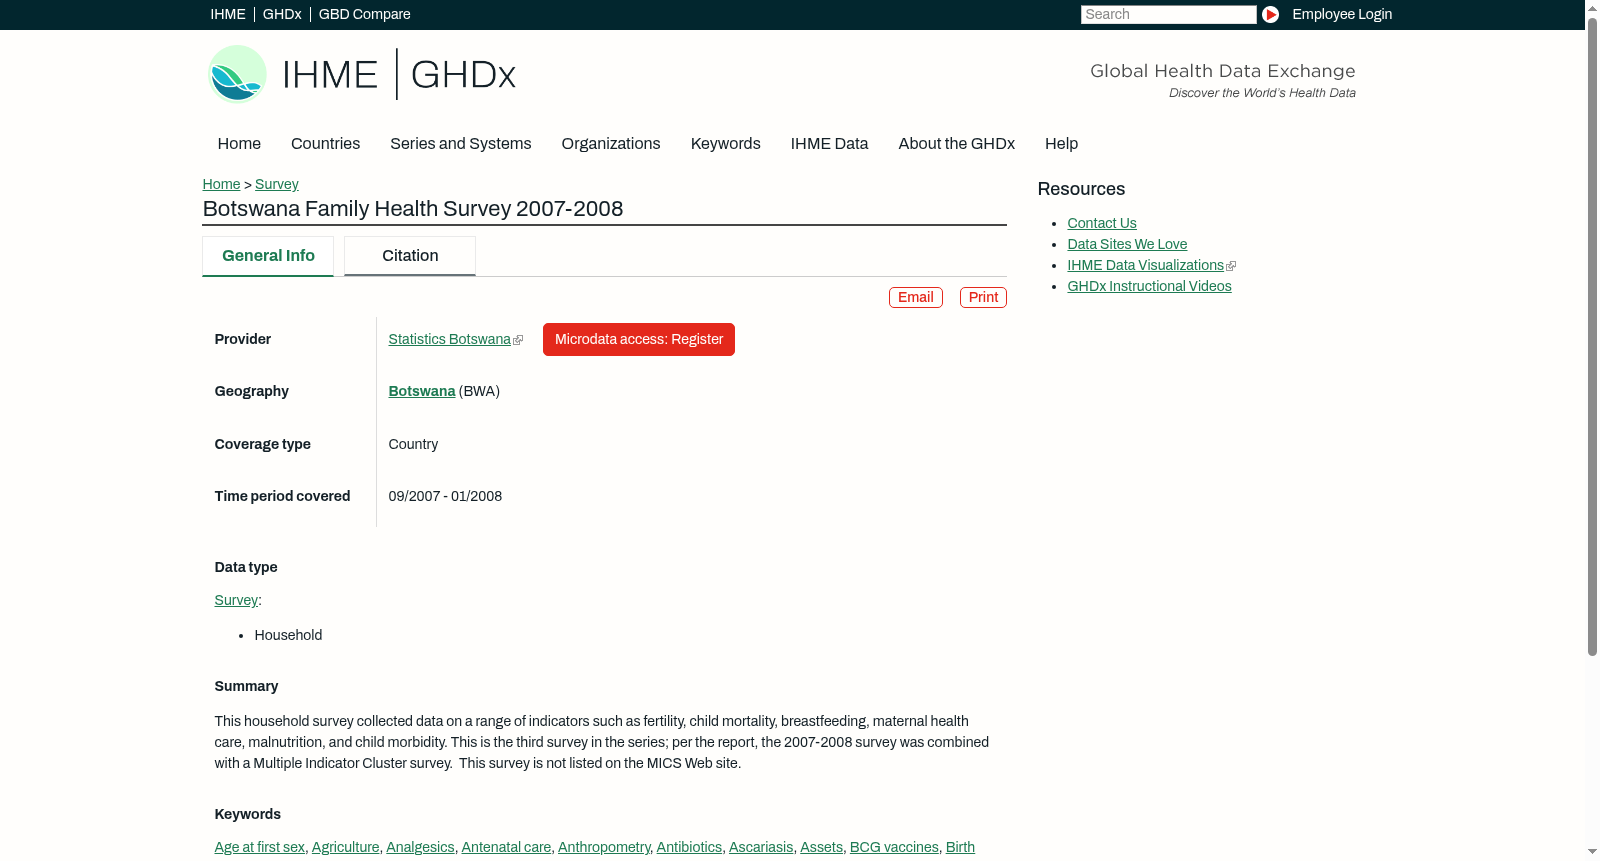The width and height of the screenshot is (1600, 861).
Task: Type in the Search field
Action: coord(1168,14)
